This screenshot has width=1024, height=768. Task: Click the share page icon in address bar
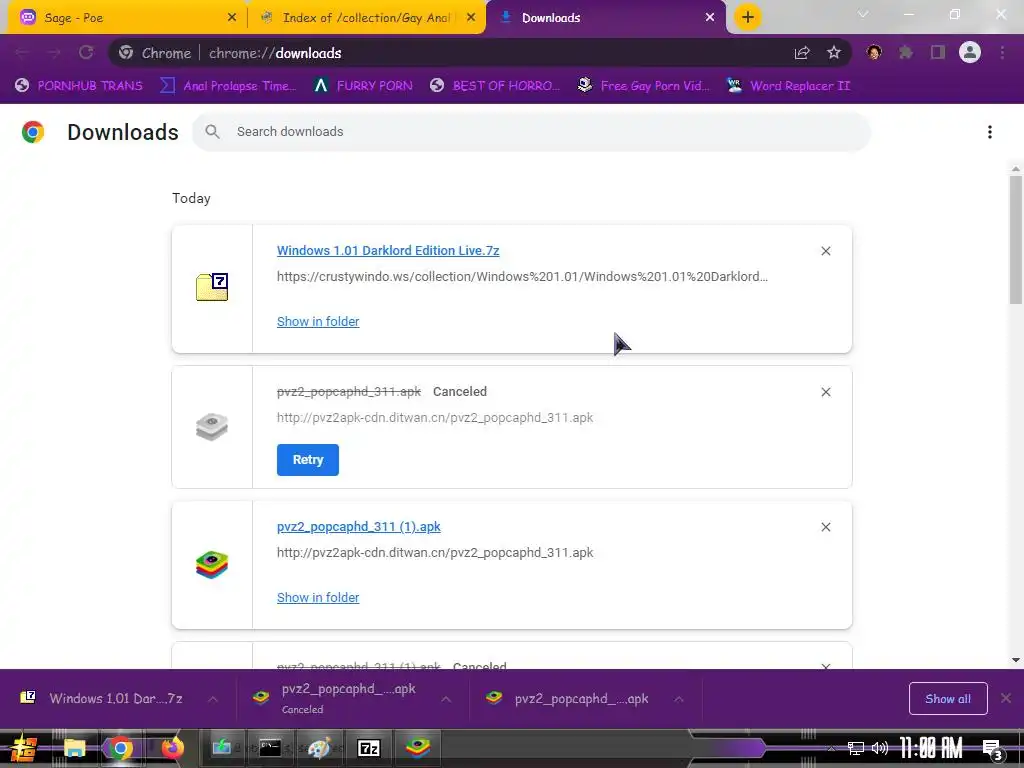(802, 53)
